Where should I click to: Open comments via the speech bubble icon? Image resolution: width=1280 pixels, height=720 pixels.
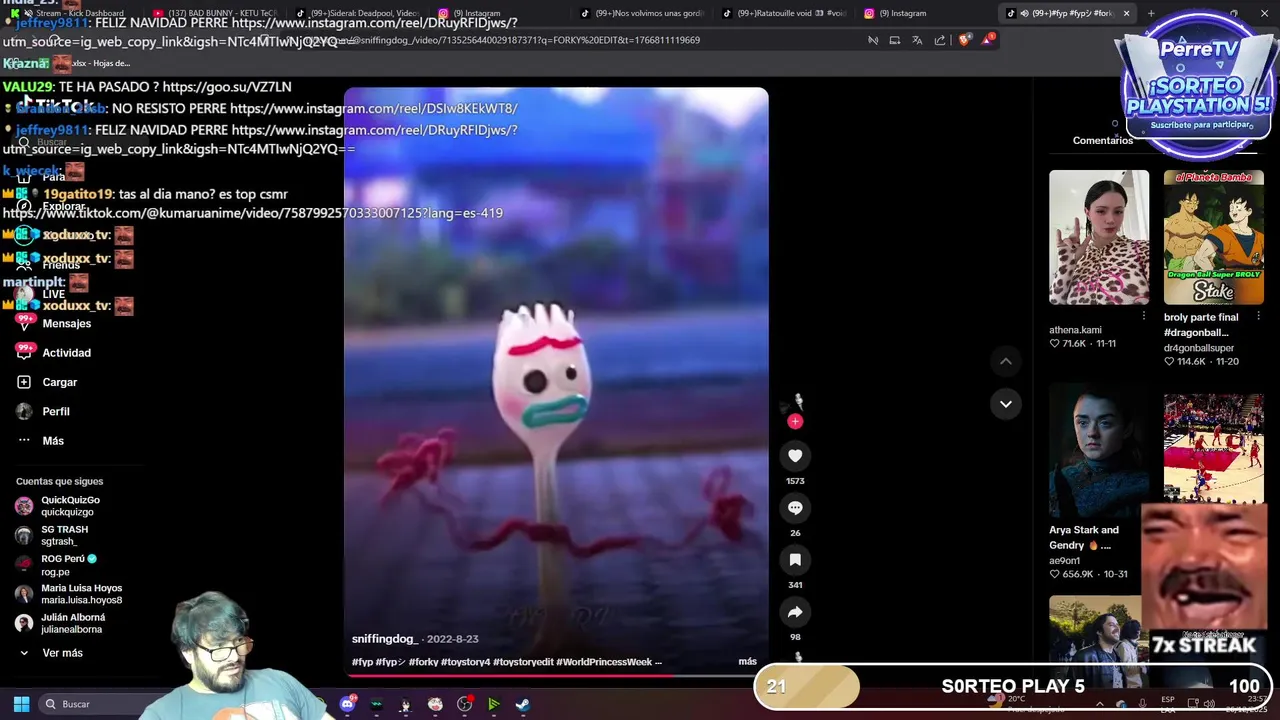pyautogui.click(x=795, y=508)
